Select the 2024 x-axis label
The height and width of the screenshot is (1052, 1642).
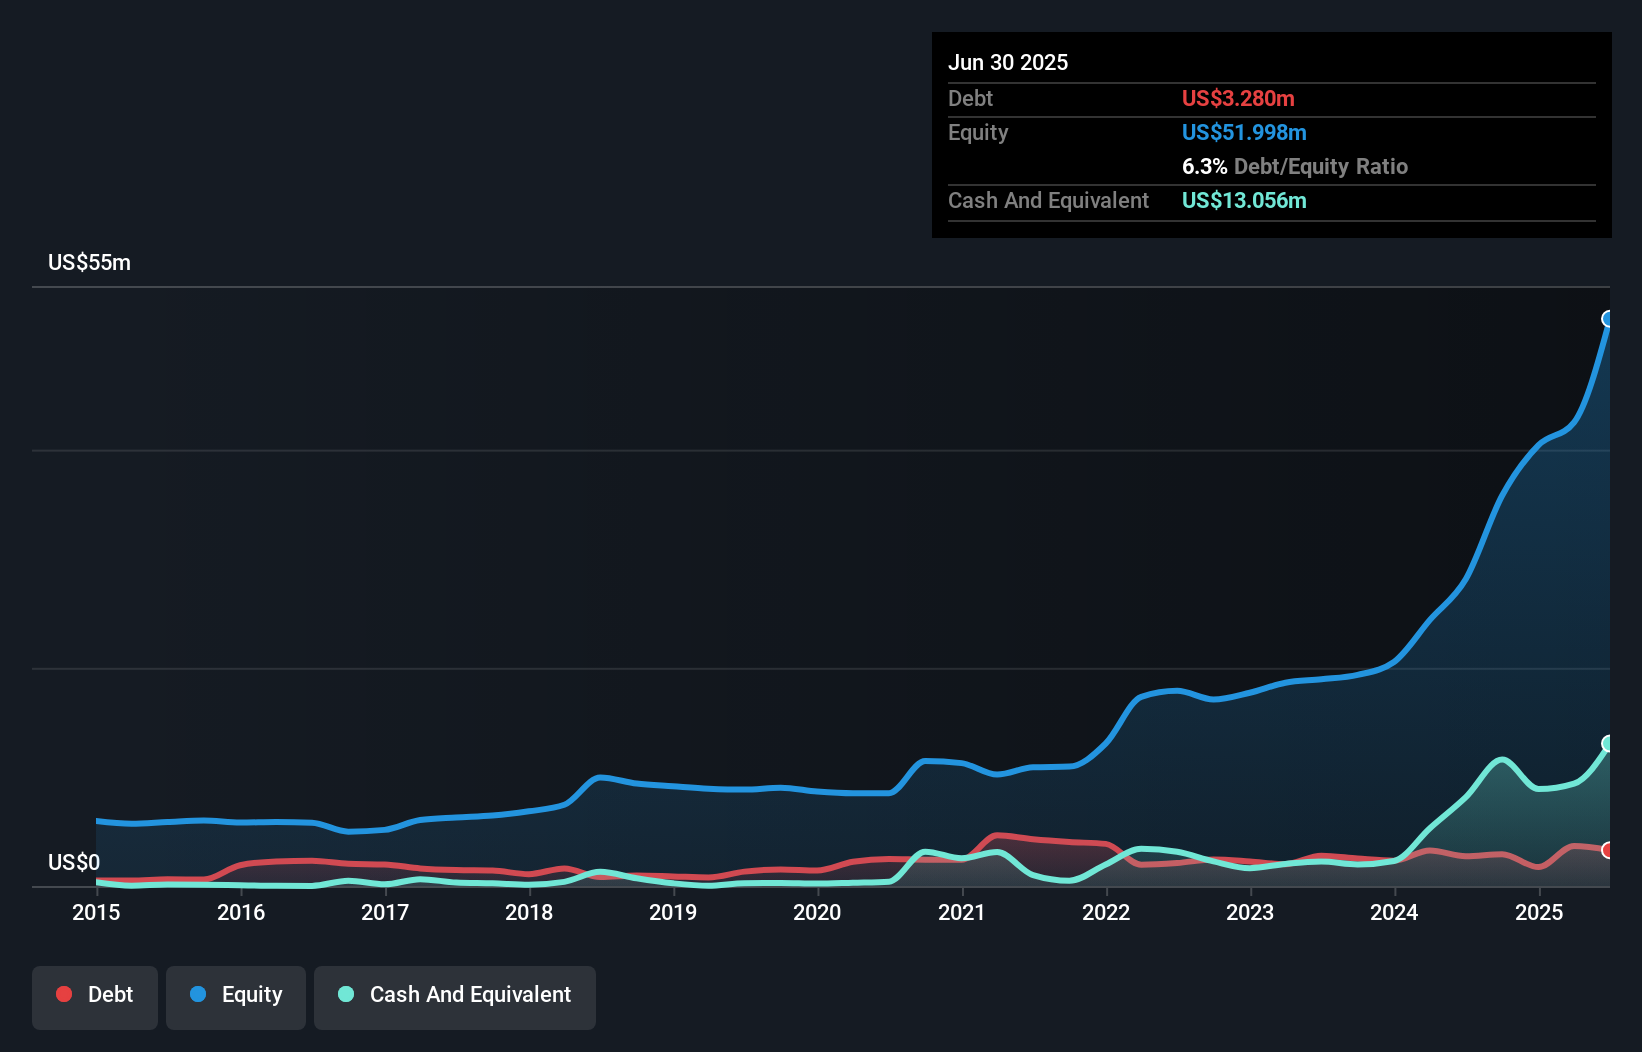(1394, 912)
